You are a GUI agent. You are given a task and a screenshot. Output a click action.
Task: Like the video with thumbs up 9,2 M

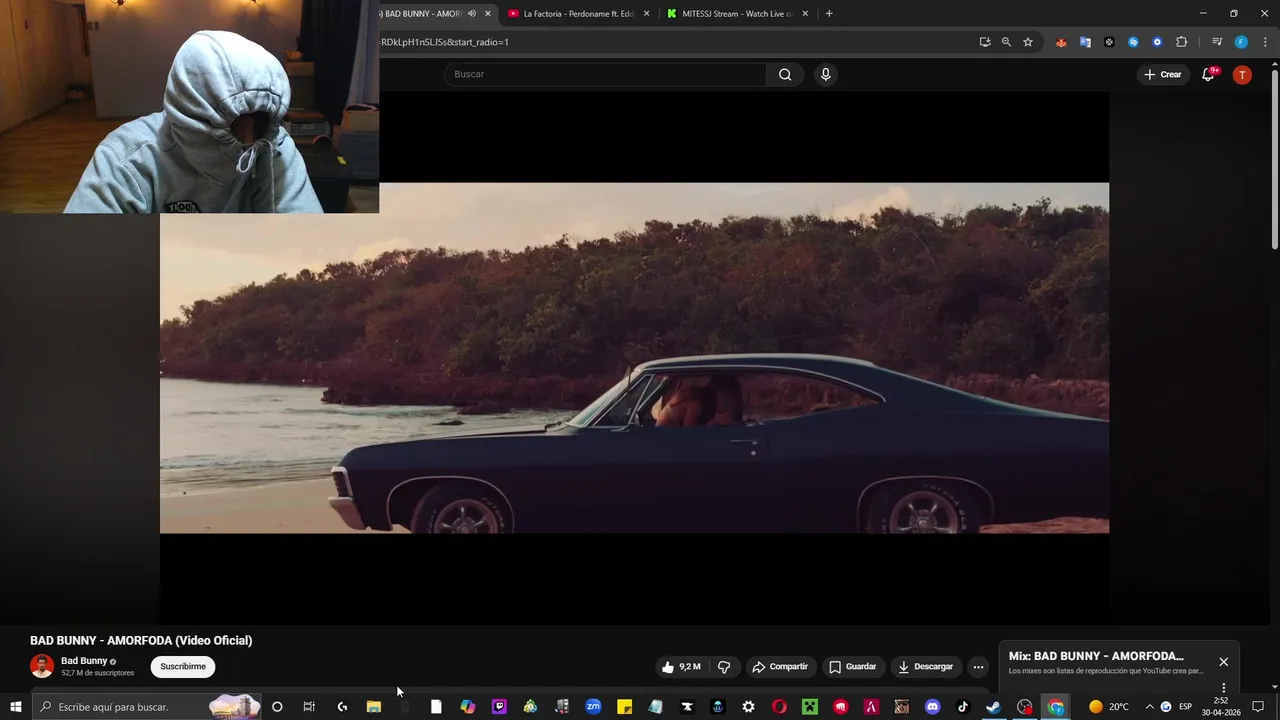click(680, 666)
